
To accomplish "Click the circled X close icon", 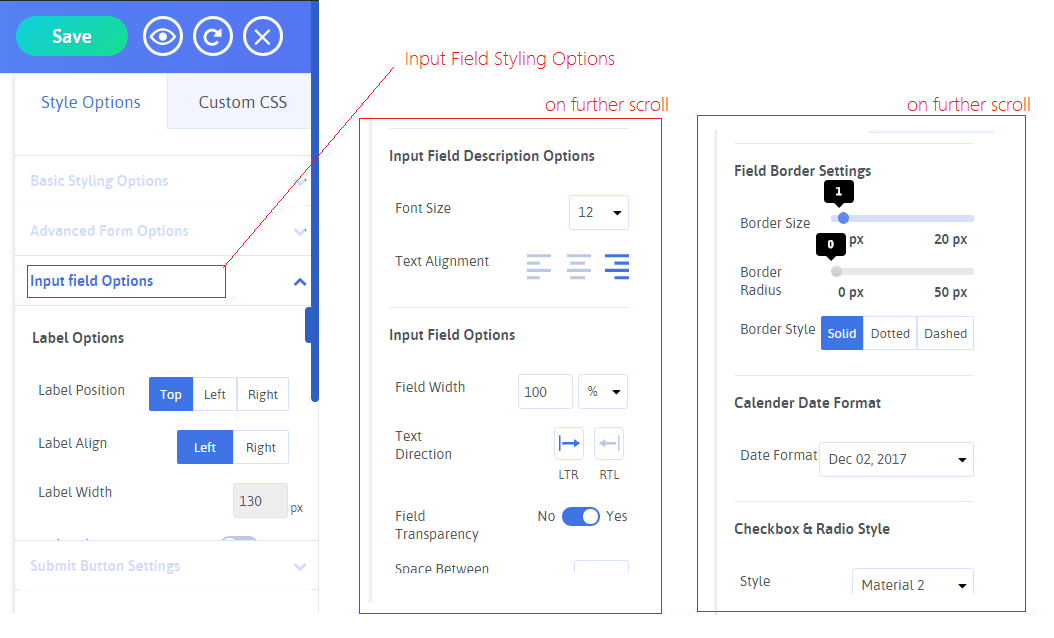I will click(x=262, y=37).
